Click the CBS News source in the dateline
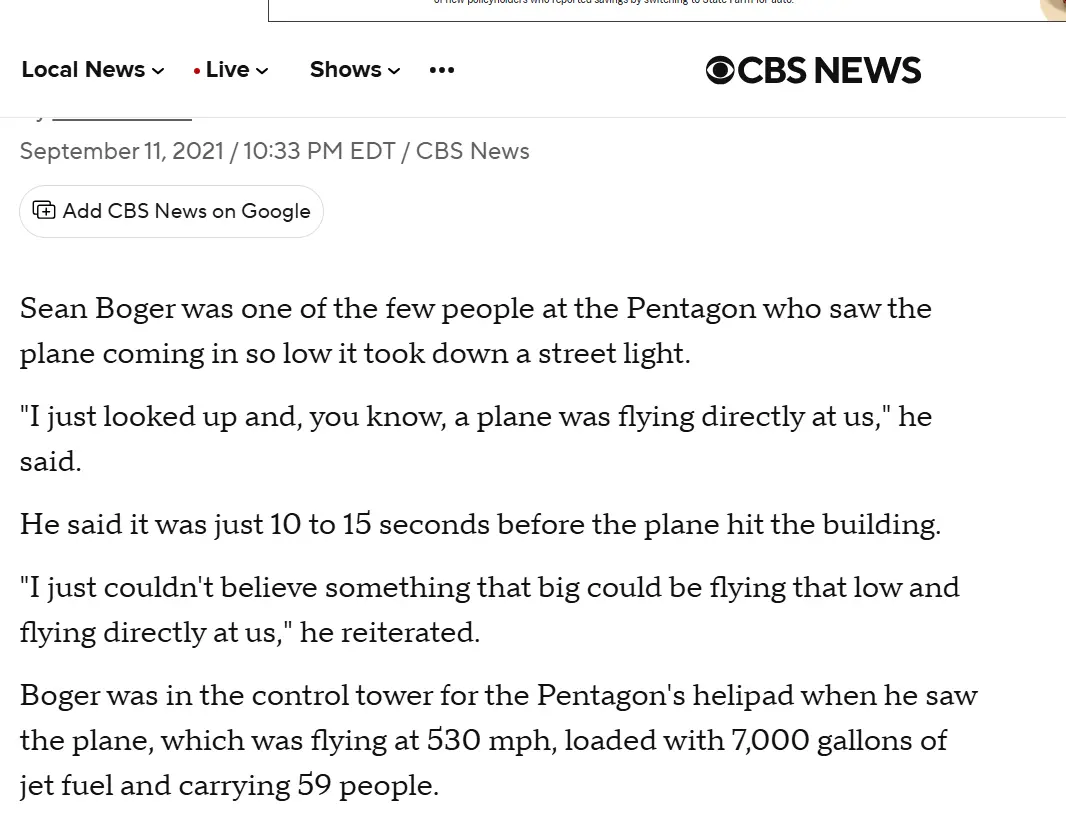This screenshot has height=815, width=1066. coord(472,151)
